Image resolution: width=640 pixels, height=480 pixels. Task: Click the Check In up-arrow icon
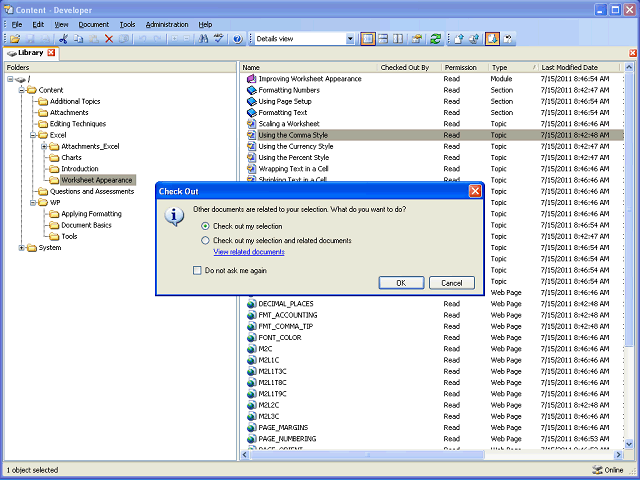pos(459,39)
